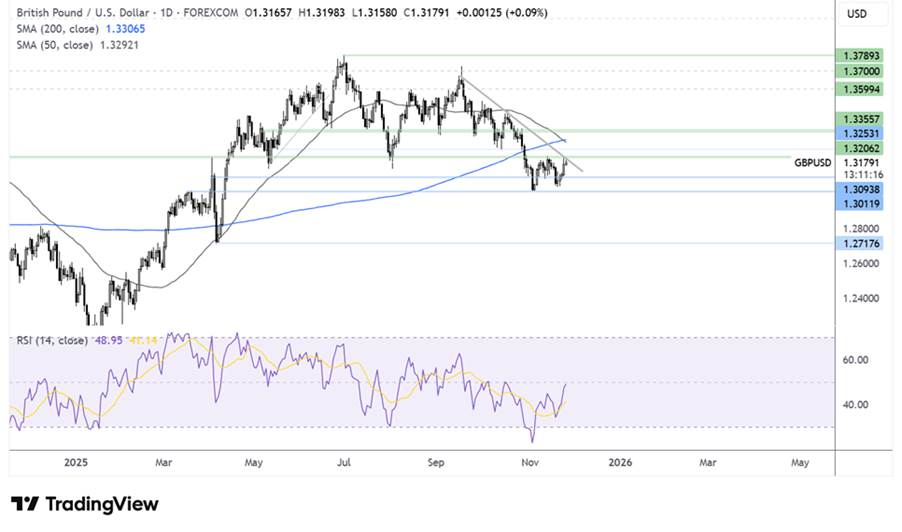
Task: Select the GBPUSD symbol tag on price axis
Action: pyautogui.click(x=814, y=162)
